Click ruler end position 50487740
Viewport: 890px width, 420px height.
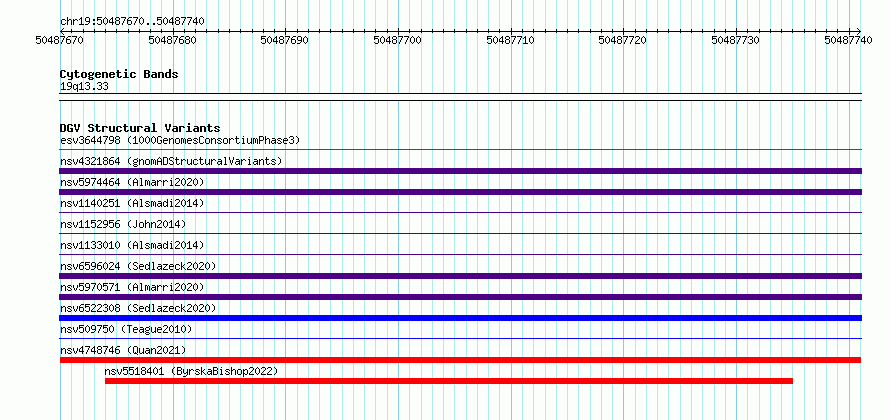coord(849,40)
